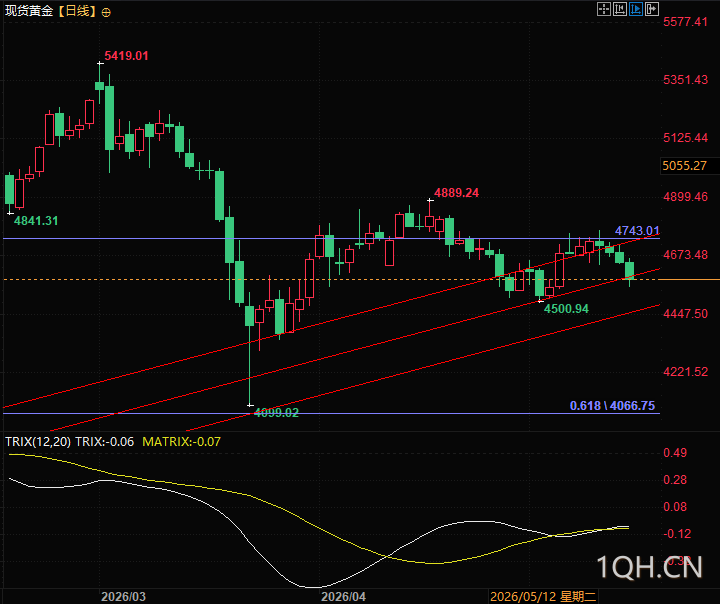Click the 4447.50 axis value
Image resolution: width=720 pixels, height=604 pixels.
pyautogui.click(x=686, y=314)
